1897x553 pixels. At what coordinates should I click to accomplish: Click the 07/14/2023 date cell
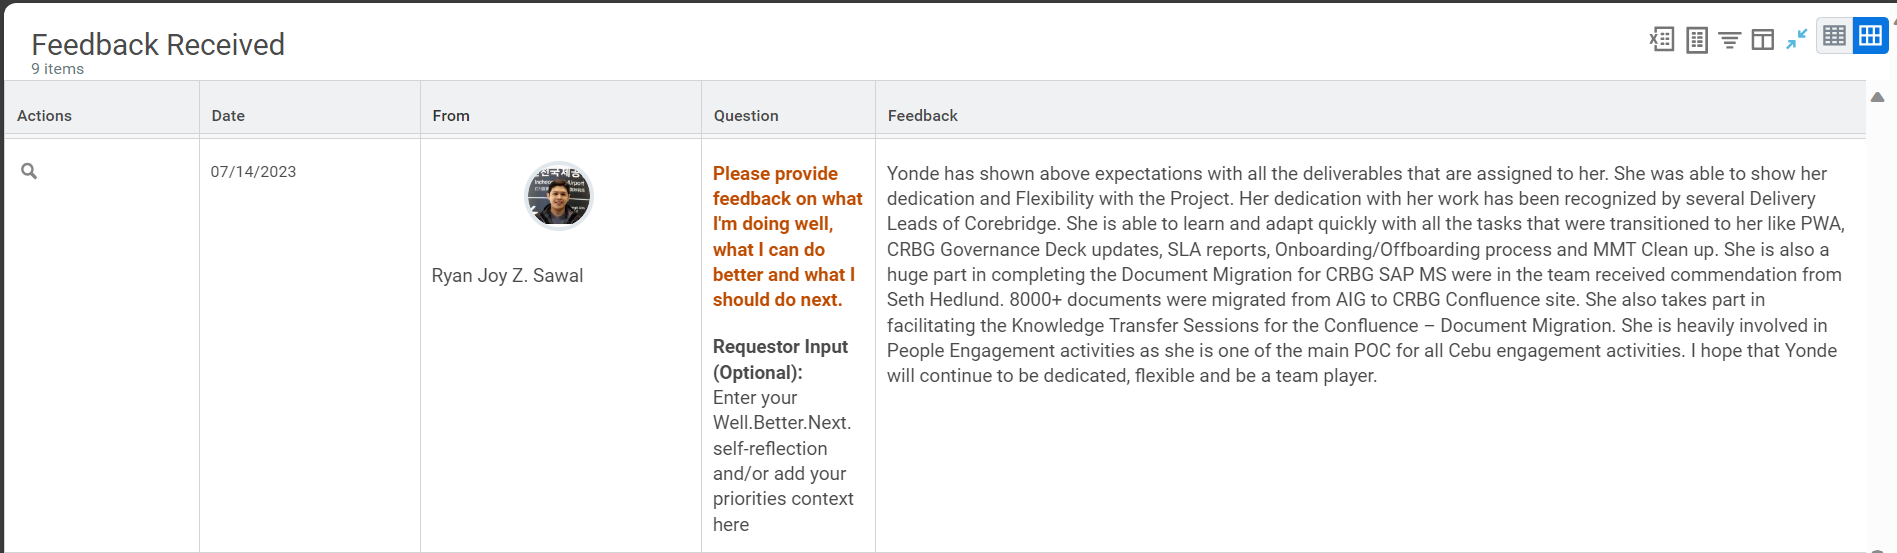[253, 172]
